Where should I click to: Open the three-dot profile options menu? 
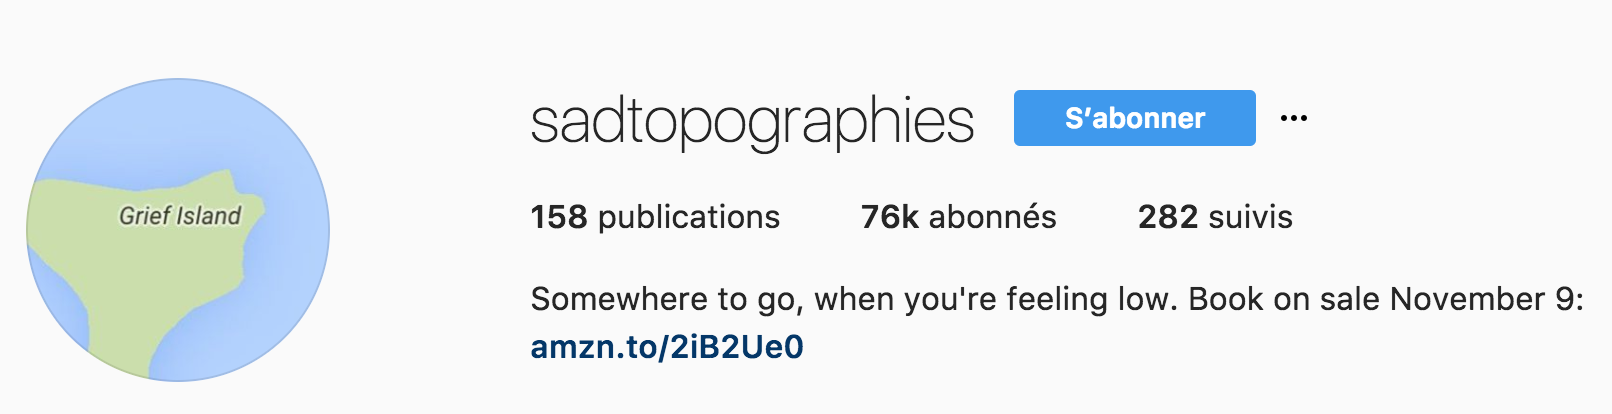pos(1293,118)
